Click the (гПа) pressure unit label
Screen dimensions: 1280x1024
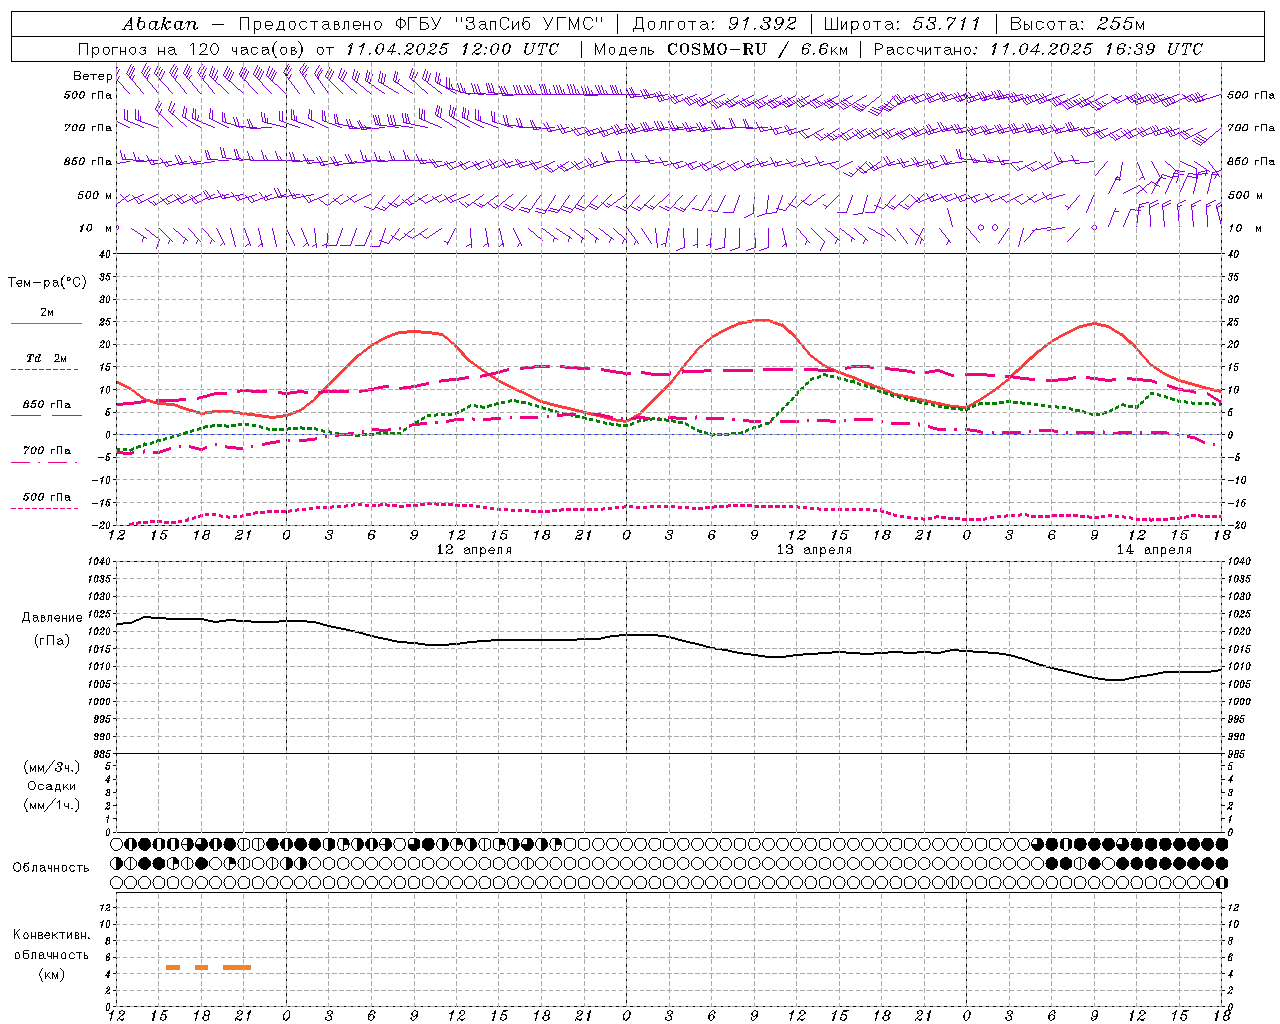[x=51, y=640]
